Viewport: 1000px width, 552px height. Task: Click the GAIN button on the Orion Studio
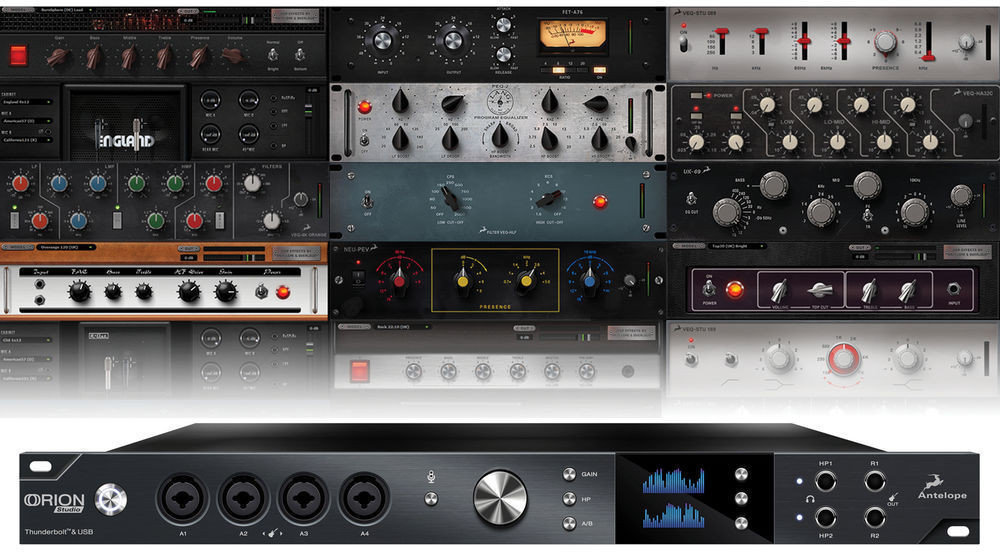(x=569, y=474)
